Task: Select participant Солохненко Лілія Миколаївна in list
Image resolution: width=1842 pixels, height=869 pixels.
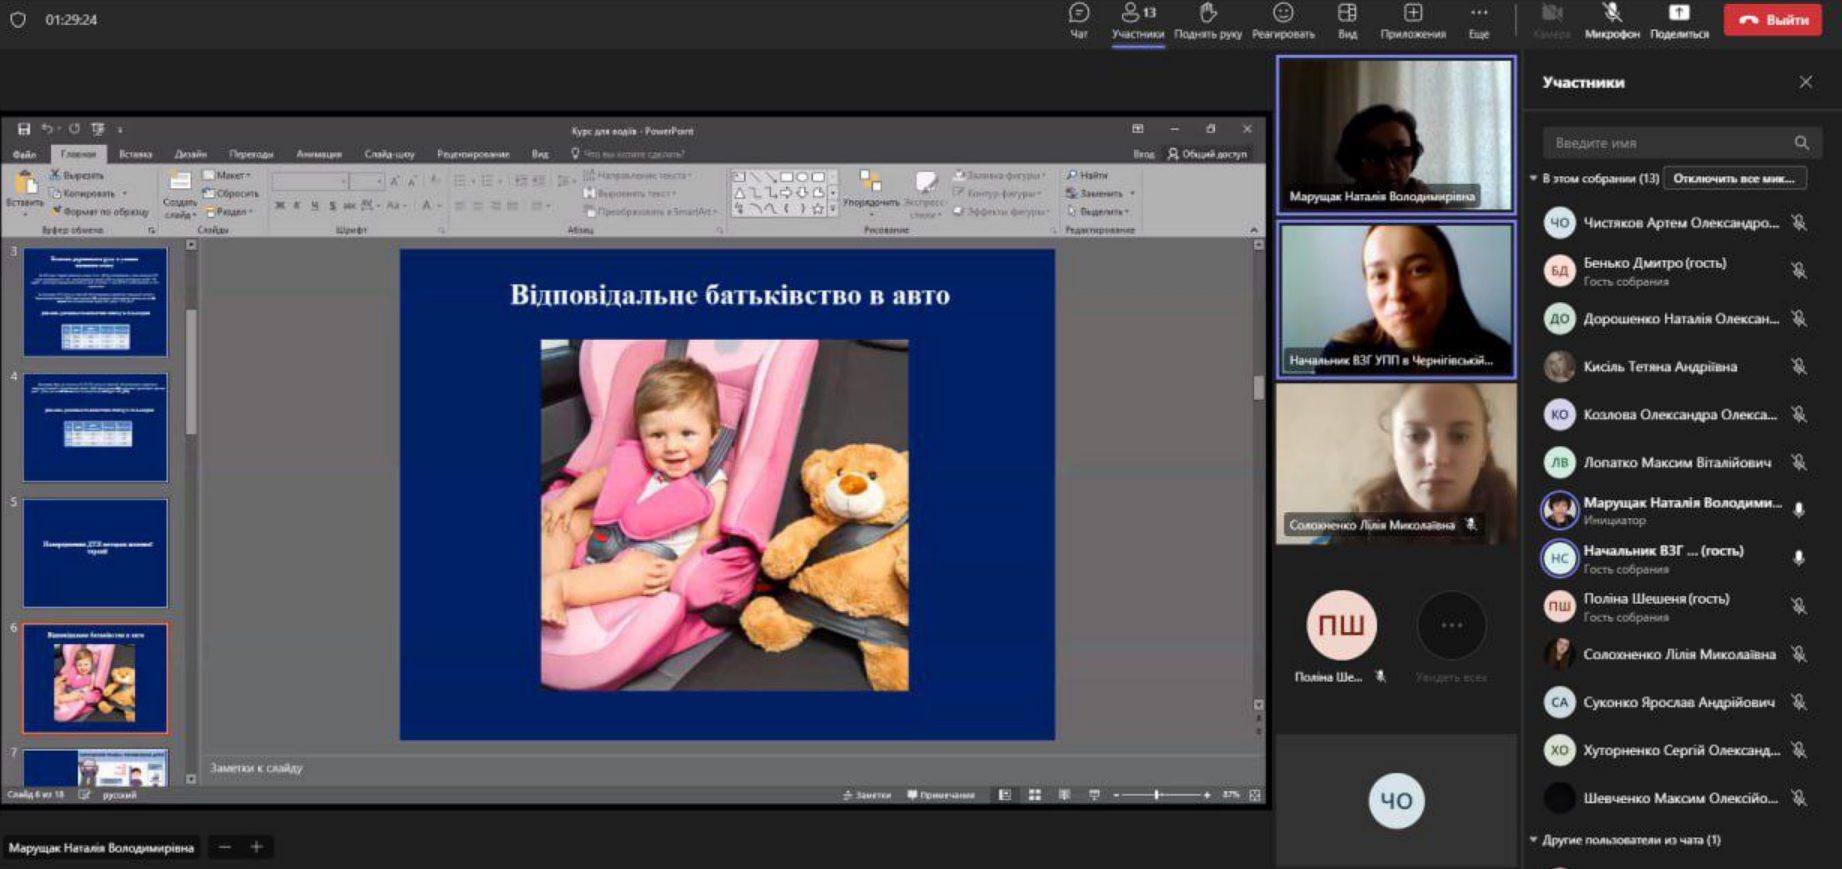Action: click(x=1680, y=654)
